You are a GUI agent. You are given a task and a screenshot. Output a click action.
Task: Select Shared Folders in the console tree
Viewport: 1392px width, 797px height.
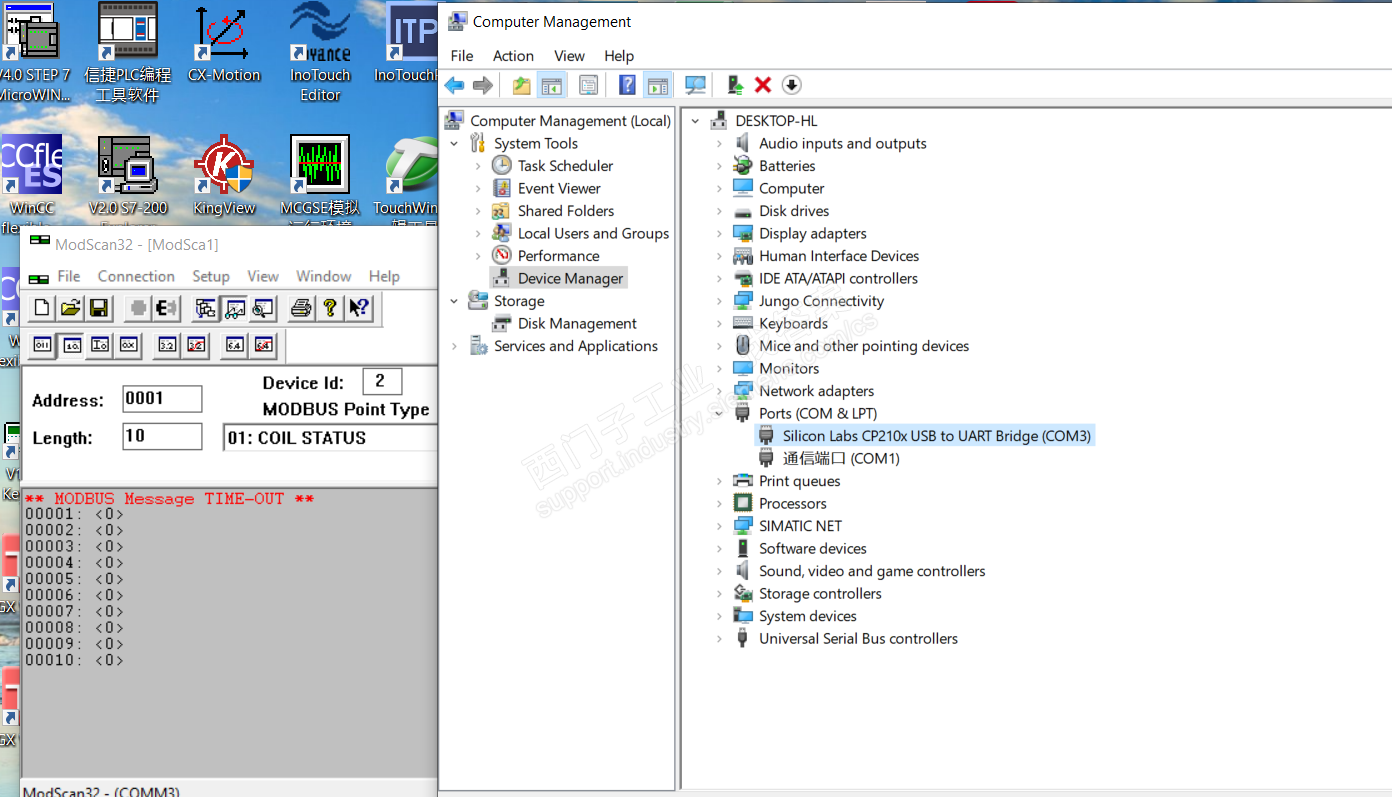(x=565, y=211)
